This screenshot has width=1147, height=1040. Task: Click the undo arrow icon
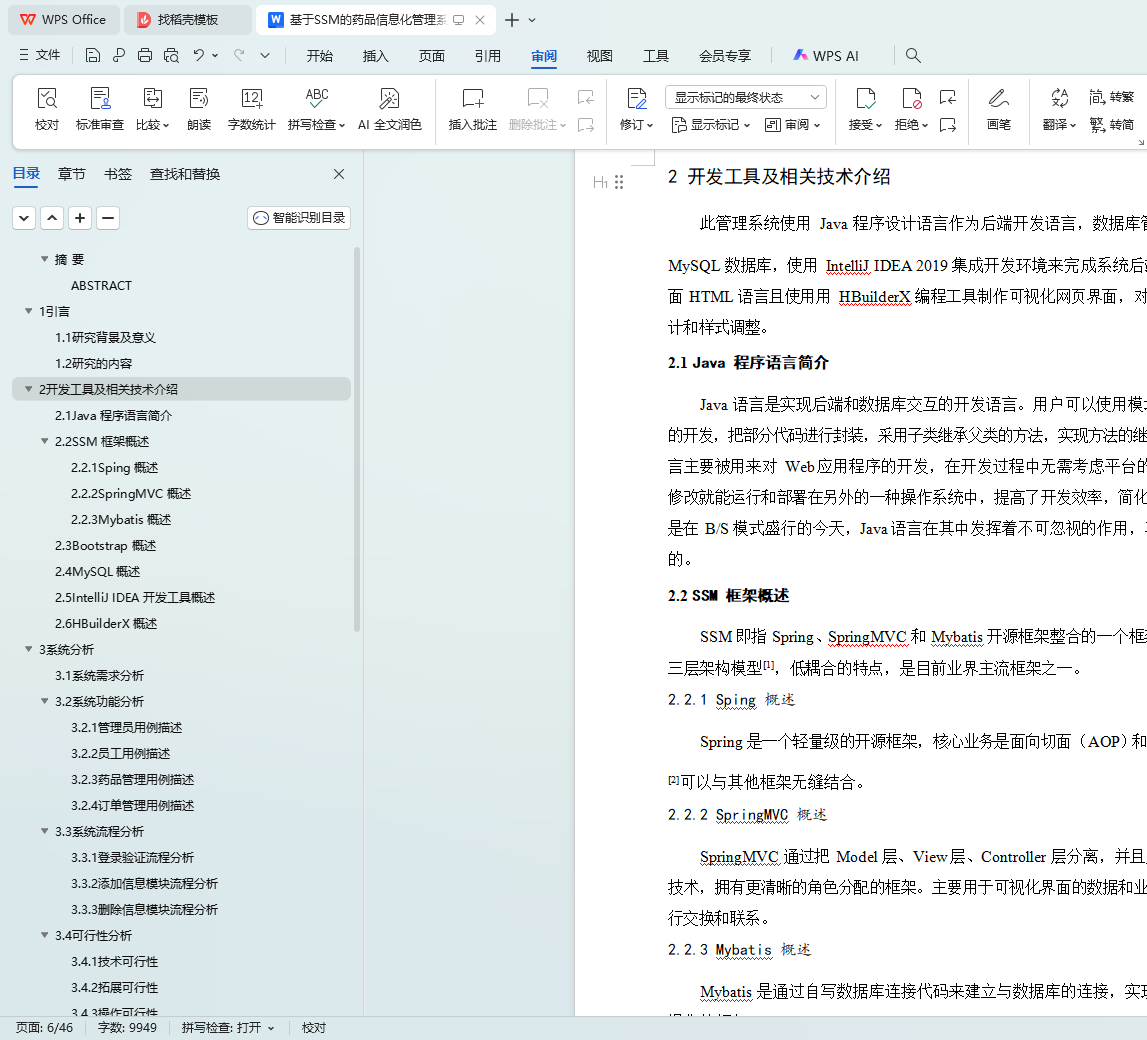tap(199, 56)
